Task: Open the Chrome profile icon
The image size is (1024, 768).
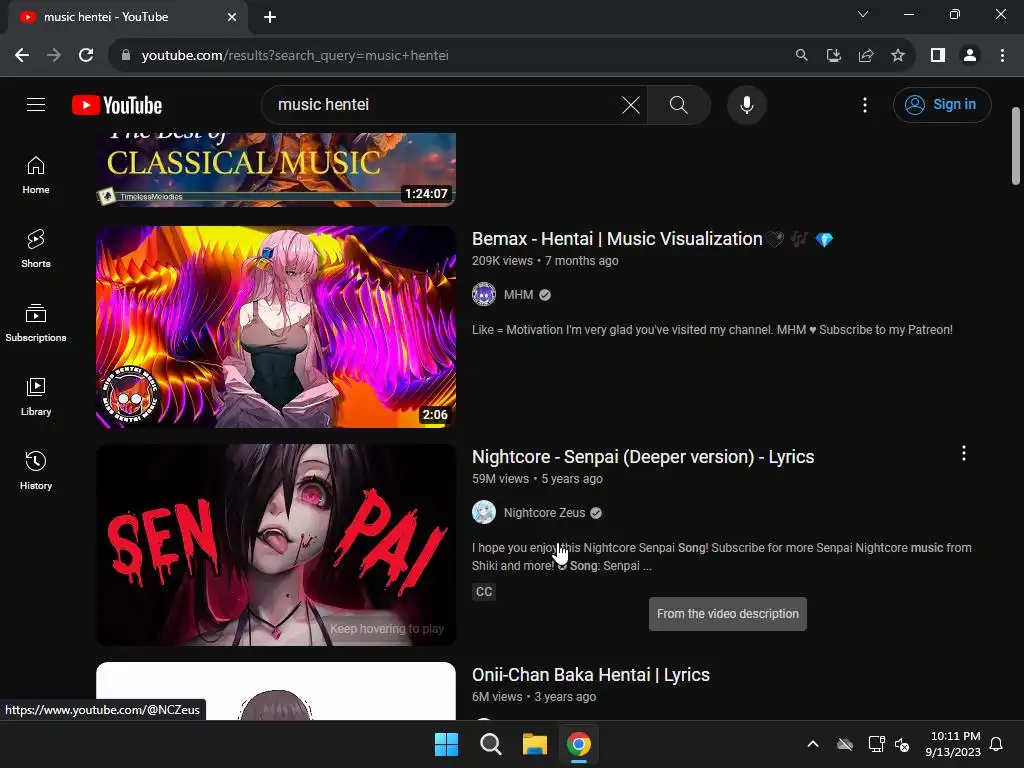Action: 970,56
